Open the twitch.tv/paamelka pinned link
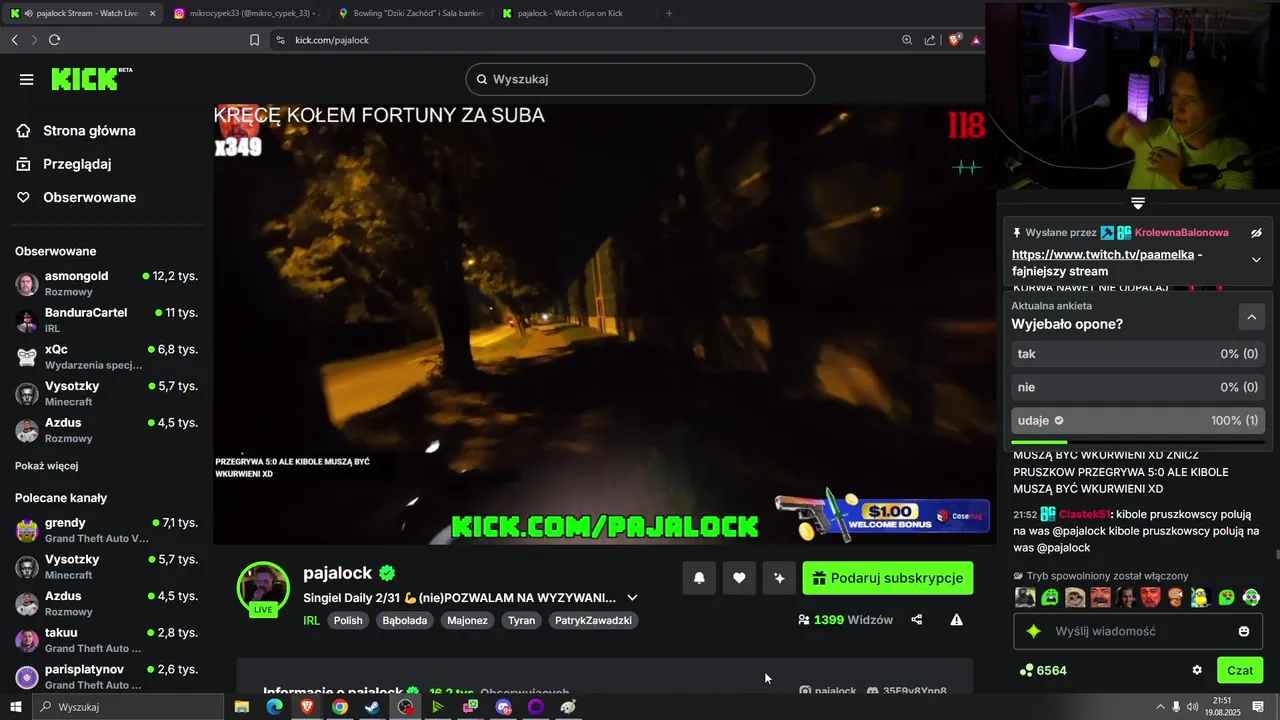This screenshot has width=1280, height=720. pos(1102,255)
